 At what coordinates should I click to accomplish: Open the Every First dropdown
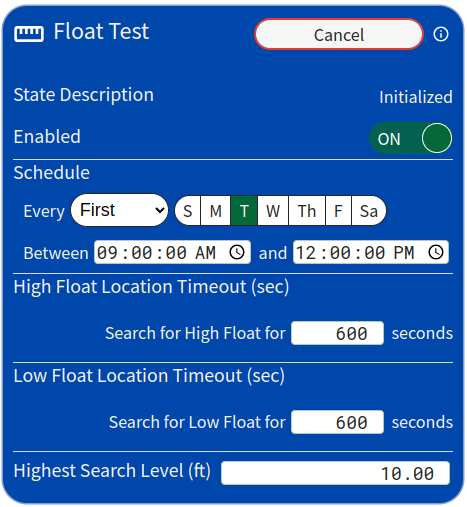[119, 210]
